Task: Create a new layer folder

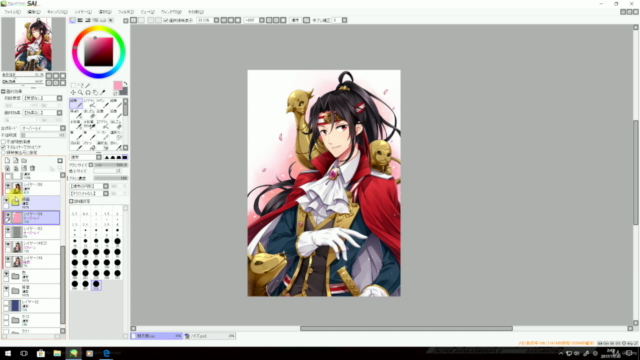Action: tap(24, 160)
